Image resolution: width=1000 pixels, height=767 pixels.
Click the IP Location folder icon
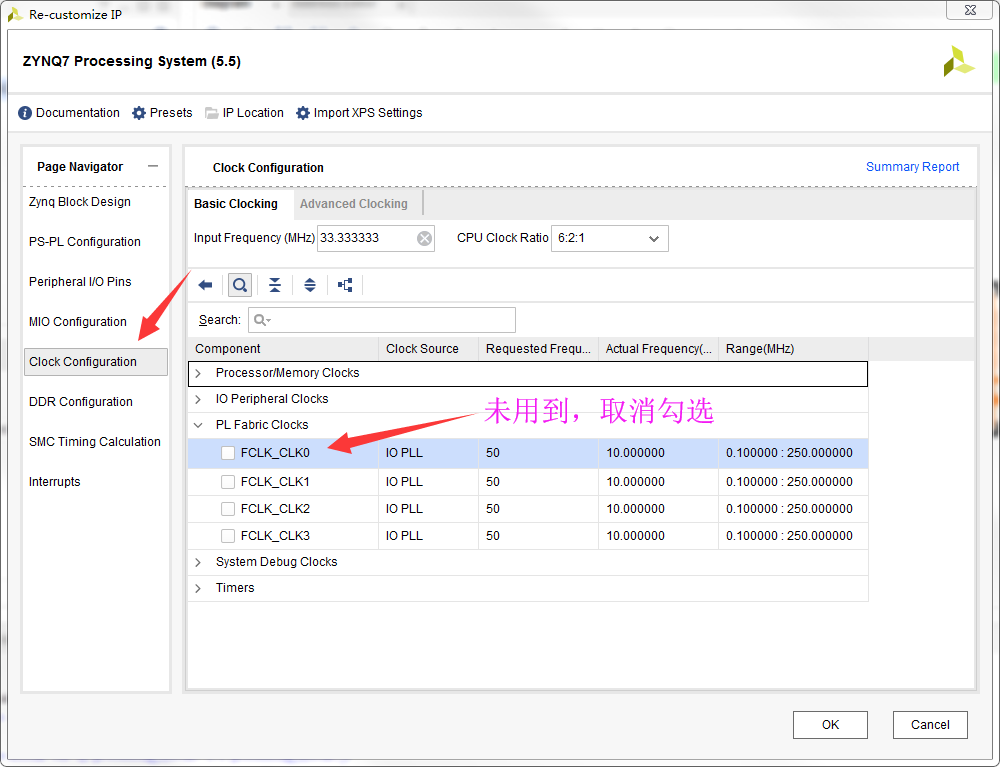pyautogui.click(x=212, y=113)
